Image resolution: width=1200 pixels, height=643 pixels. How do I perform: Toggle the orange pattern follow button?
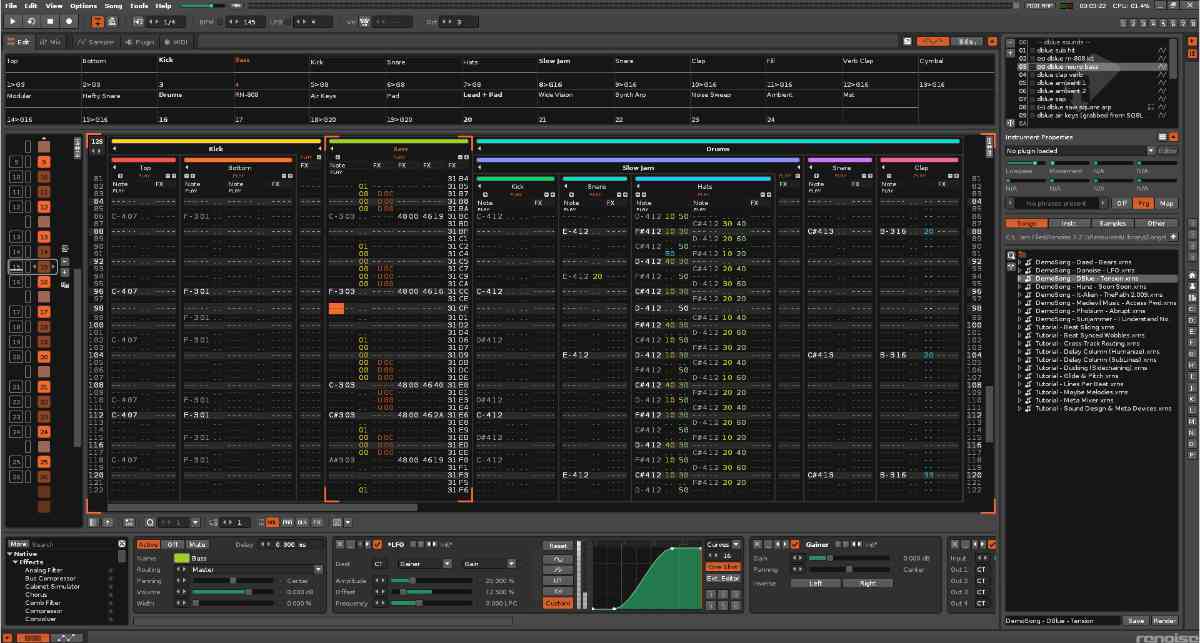pyautogui.click(x=97, y=21)
